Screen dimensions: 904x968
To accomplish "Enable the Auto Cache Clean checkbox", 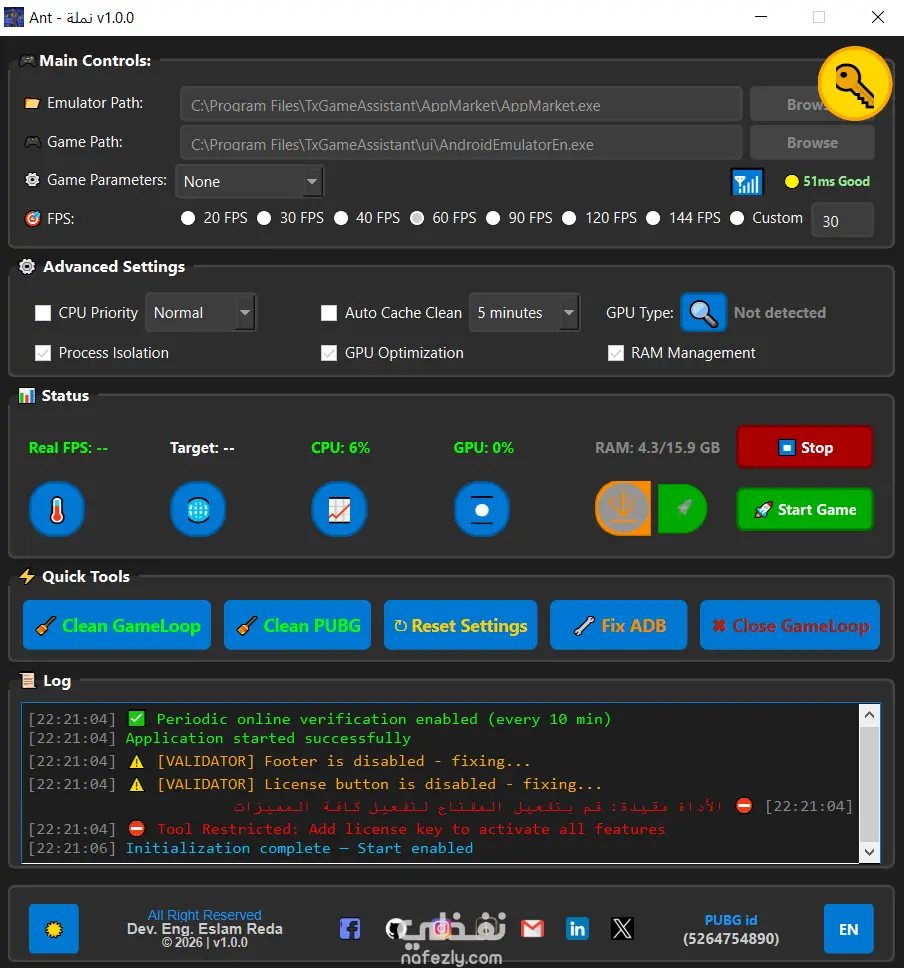I will [329, 313].
